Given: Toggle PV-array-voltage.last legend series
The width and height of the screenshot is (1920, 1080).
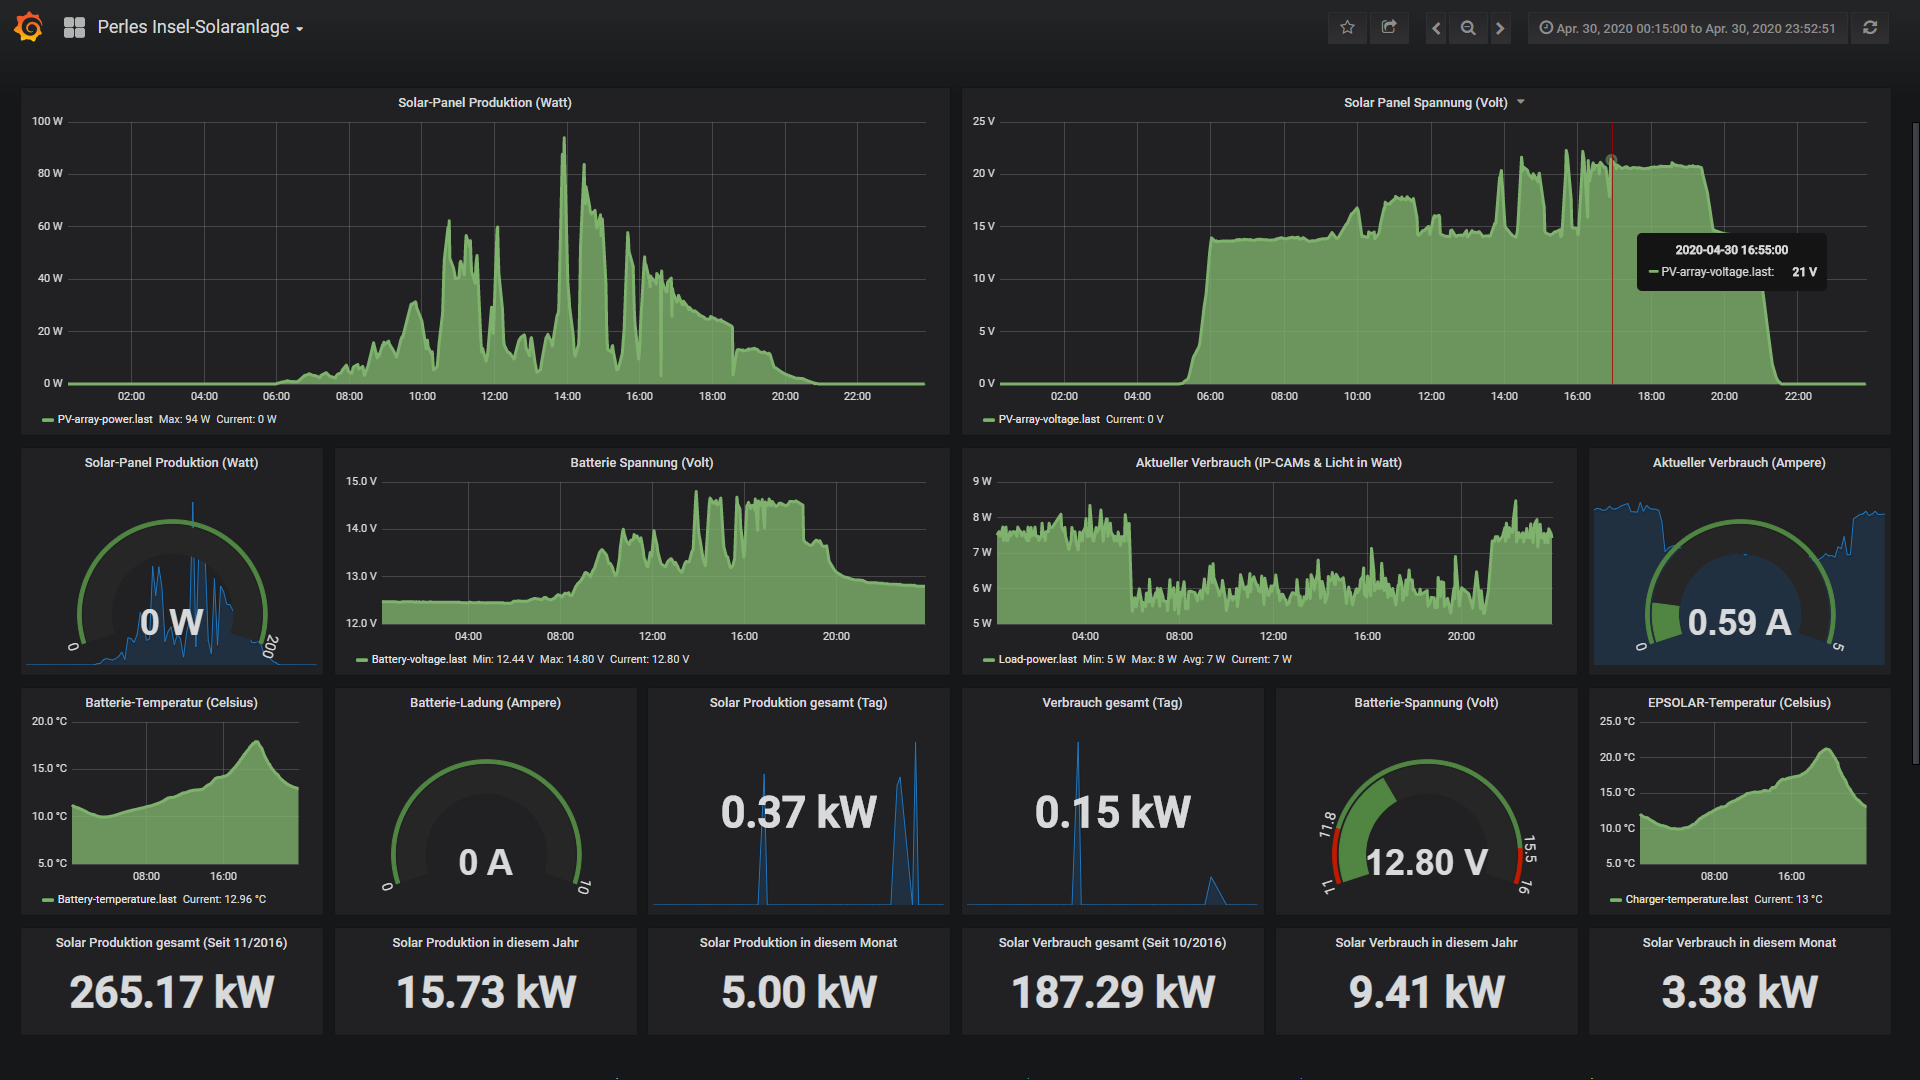Looking at the screenshot, I should pyautogui.click(x=1048, y=420).
